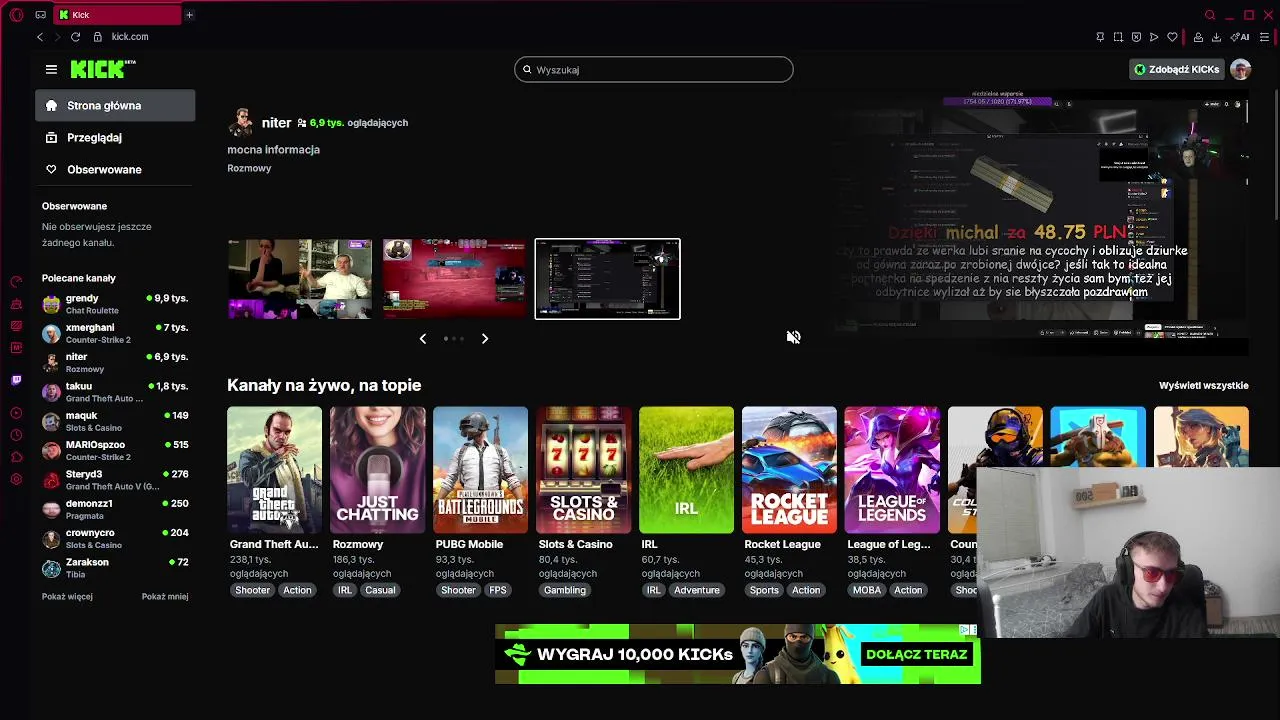The image size is (1280, 720).
Task: Open the Slots & Casino category card
Action: (x=583, y=470)
